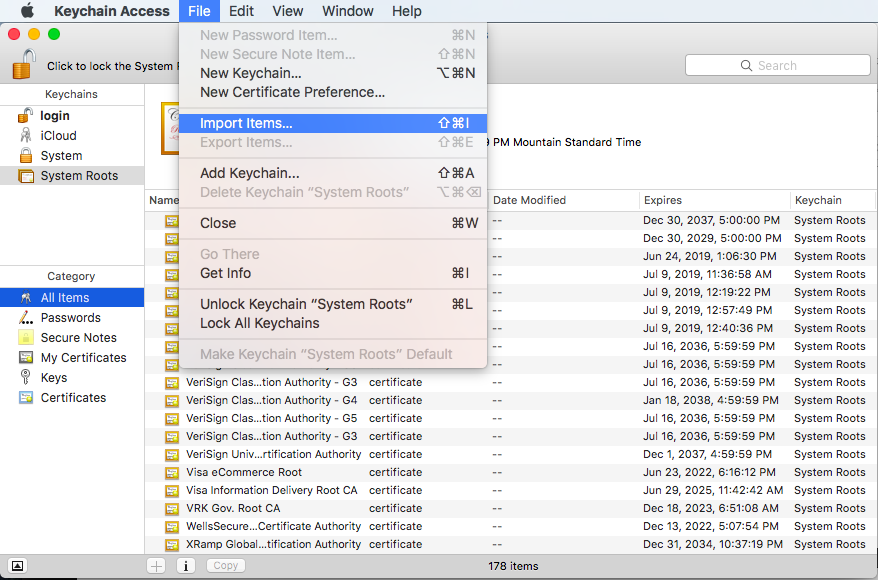Show Secure Notes category
This screenshot has height=580, width=878.
pyautogui.click(x=78, y=338)
